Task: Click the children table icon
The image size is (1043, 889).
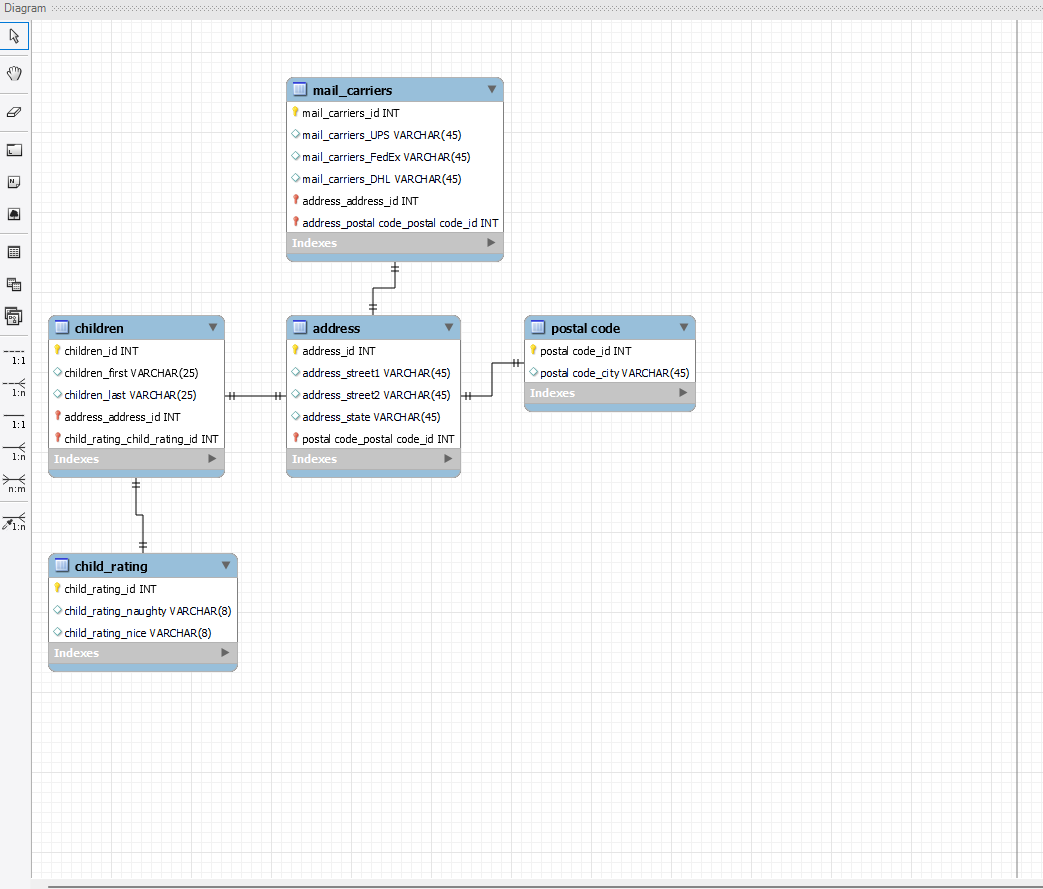Action: pos(62,327)
